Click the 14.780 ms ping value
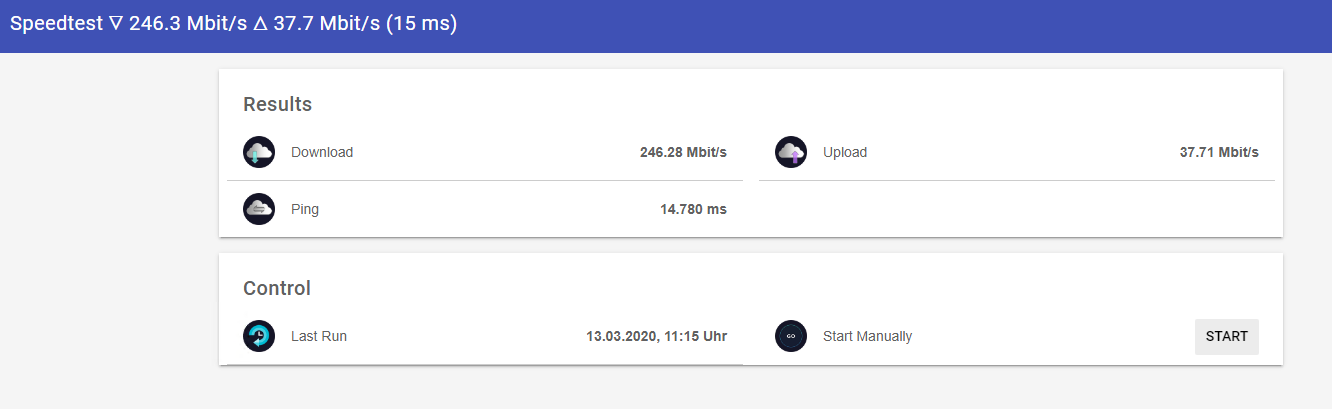This screenshot has height=409, width=1332. pos(693,210)
